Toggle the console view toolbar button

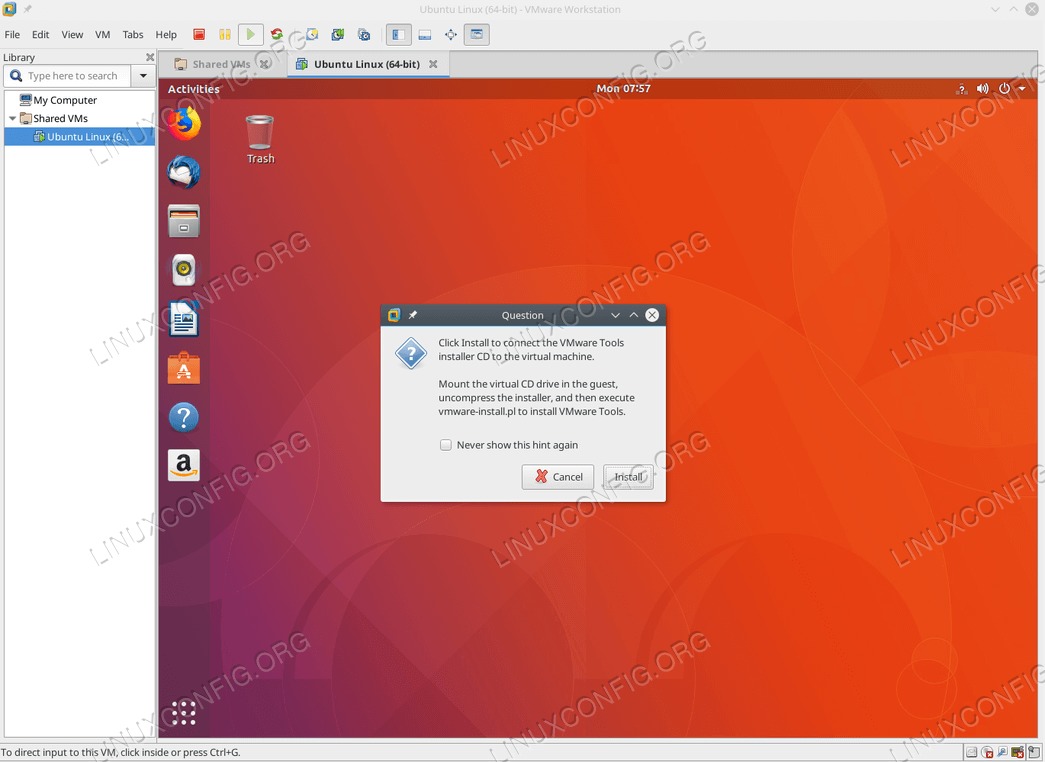point(477,34)
